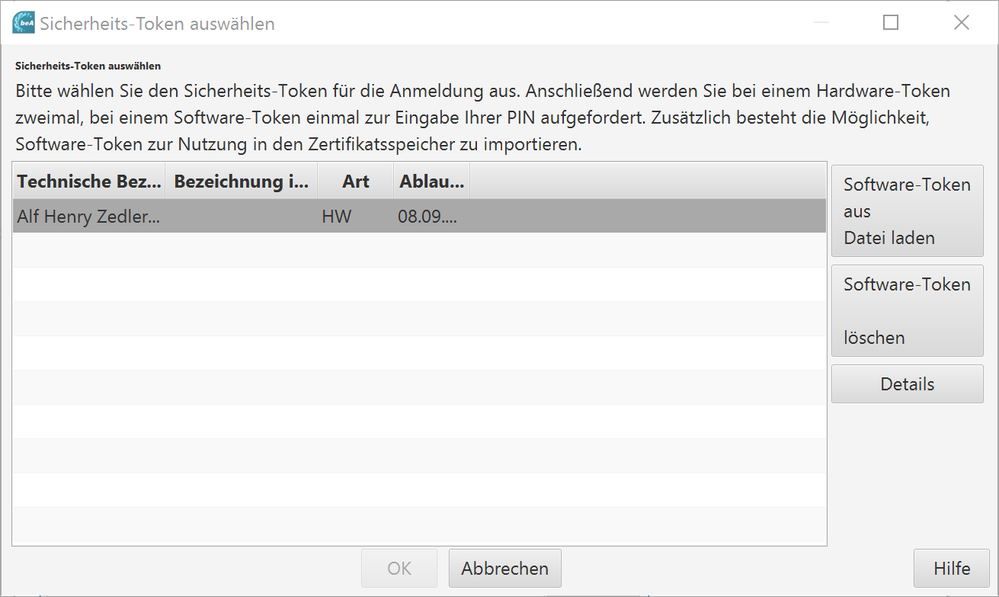The image size is (999, 597).
Task: Click the 08.09 expiry date cell
Action: [431, 216]
